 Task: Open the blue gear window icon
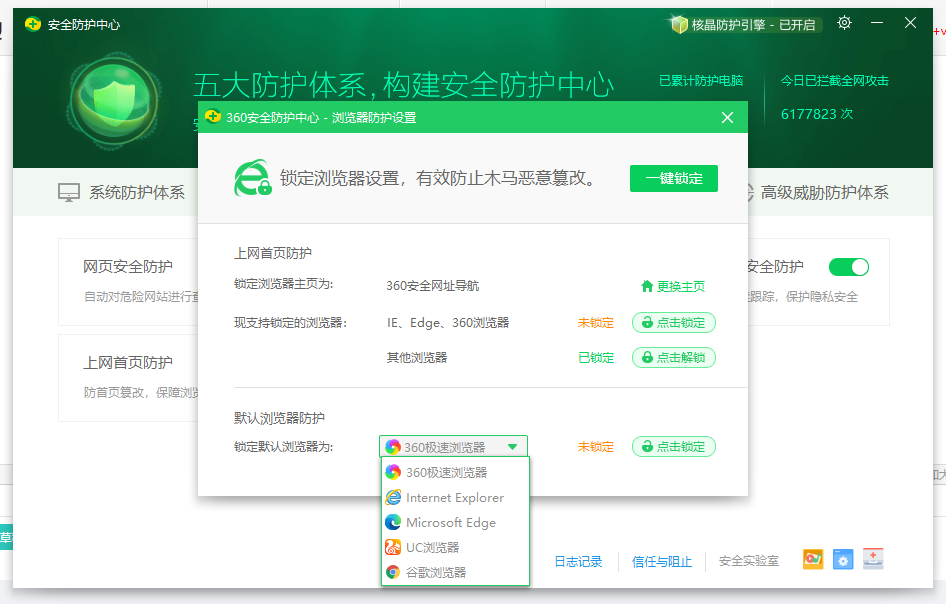click(x=843, y=559)
